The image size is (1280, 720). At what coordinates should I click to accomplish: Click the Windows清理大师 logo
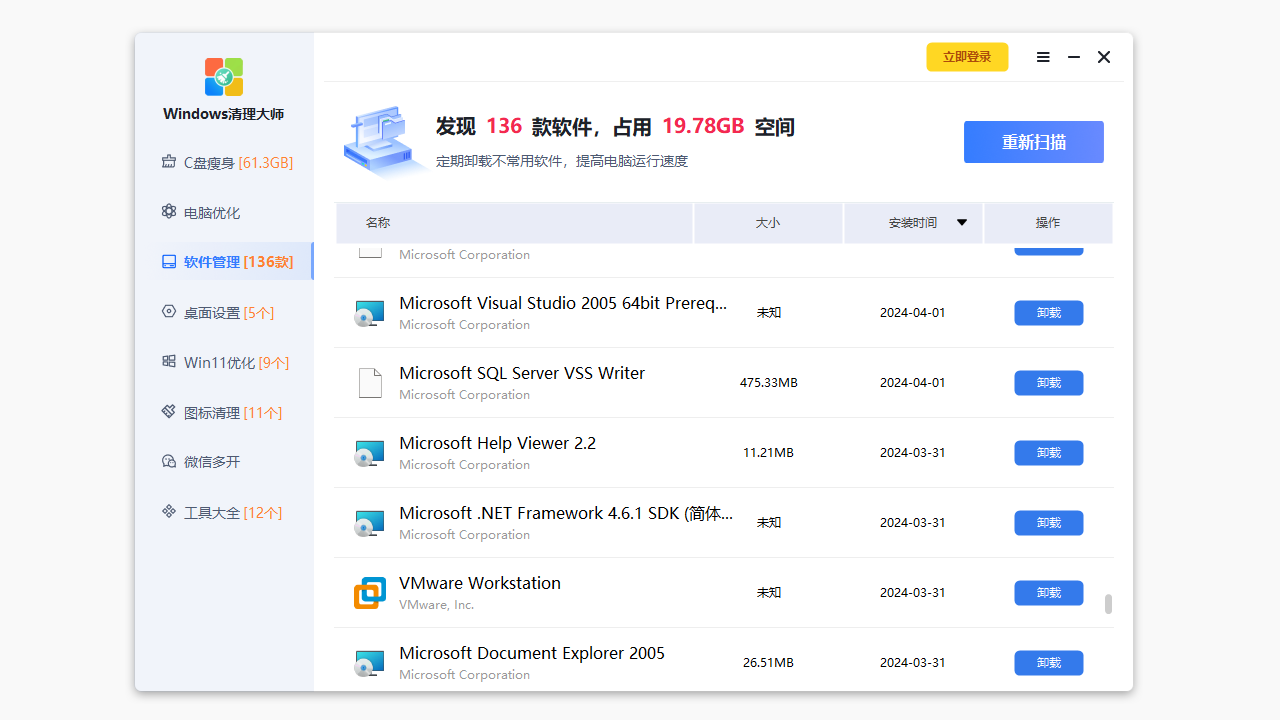pos(223,76)
